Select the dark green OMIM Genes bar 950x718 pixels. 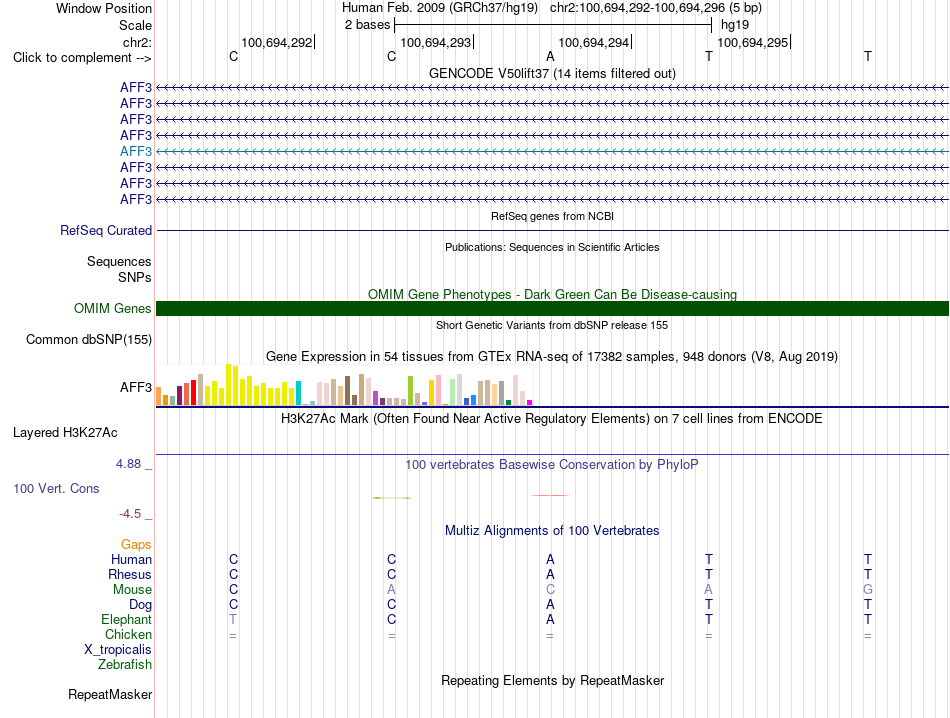pos(552,308)
